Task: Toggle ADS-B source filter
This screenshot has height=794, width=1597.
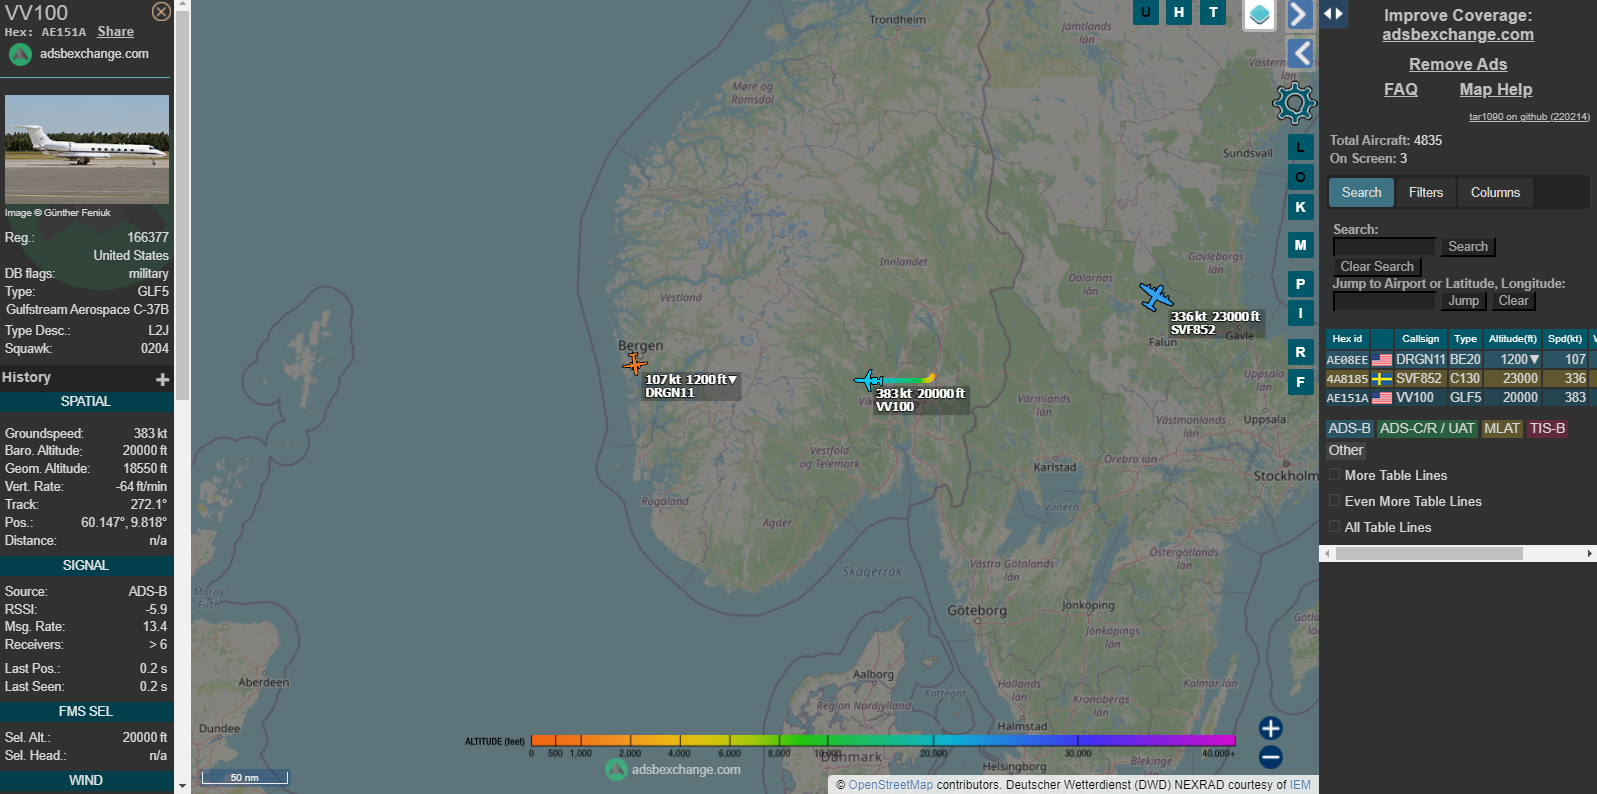Action: [x=1349, y=428]
